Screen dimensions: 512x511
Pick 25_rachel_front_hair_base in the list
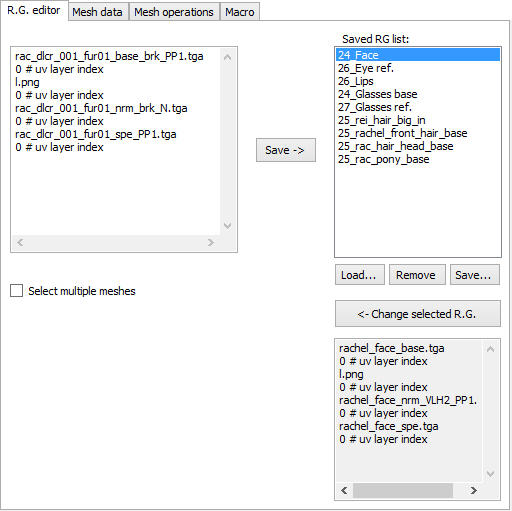point(418,133)
